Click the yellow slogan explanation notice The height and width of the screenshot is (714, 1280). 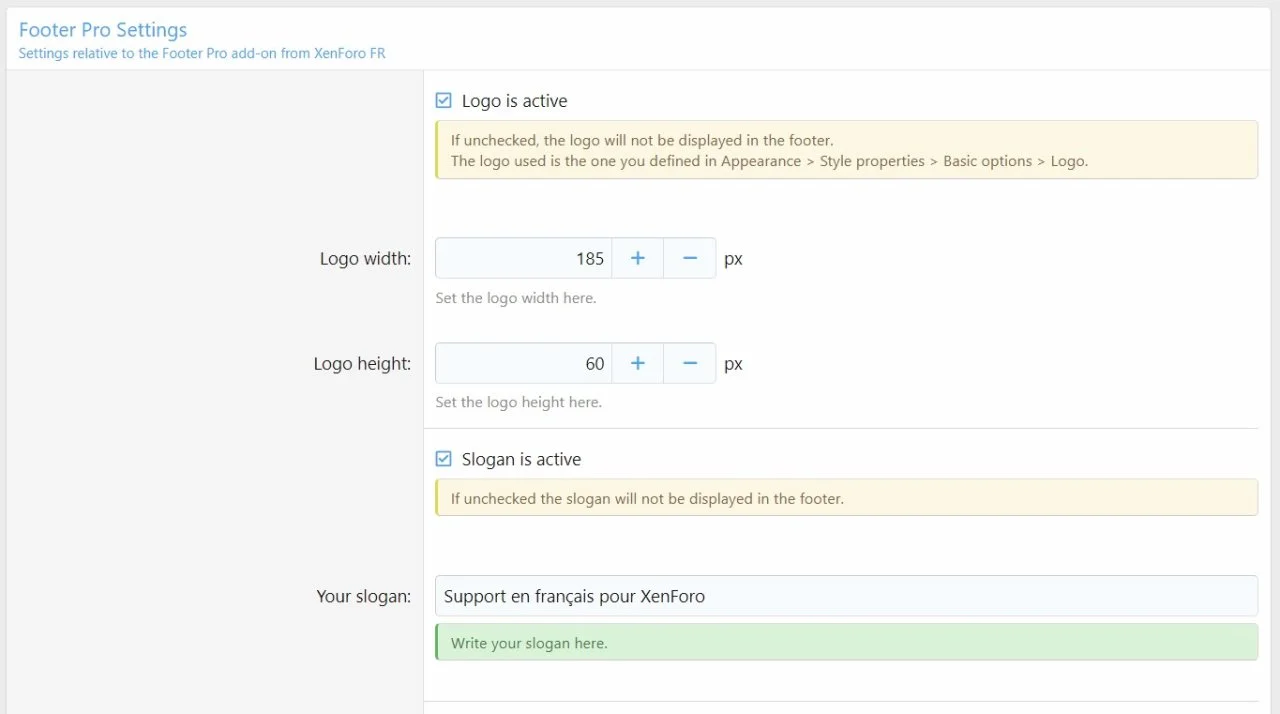coord(845,498)
